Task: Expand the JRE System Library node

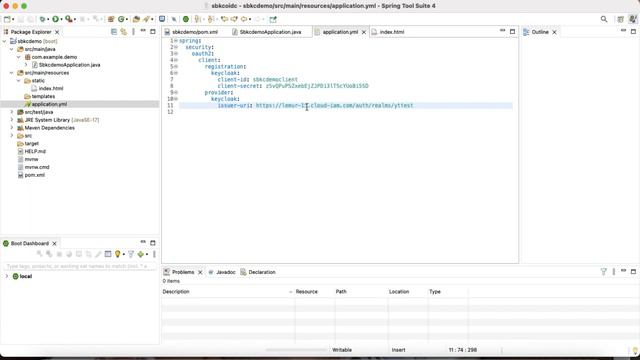Action: point(11,120)
